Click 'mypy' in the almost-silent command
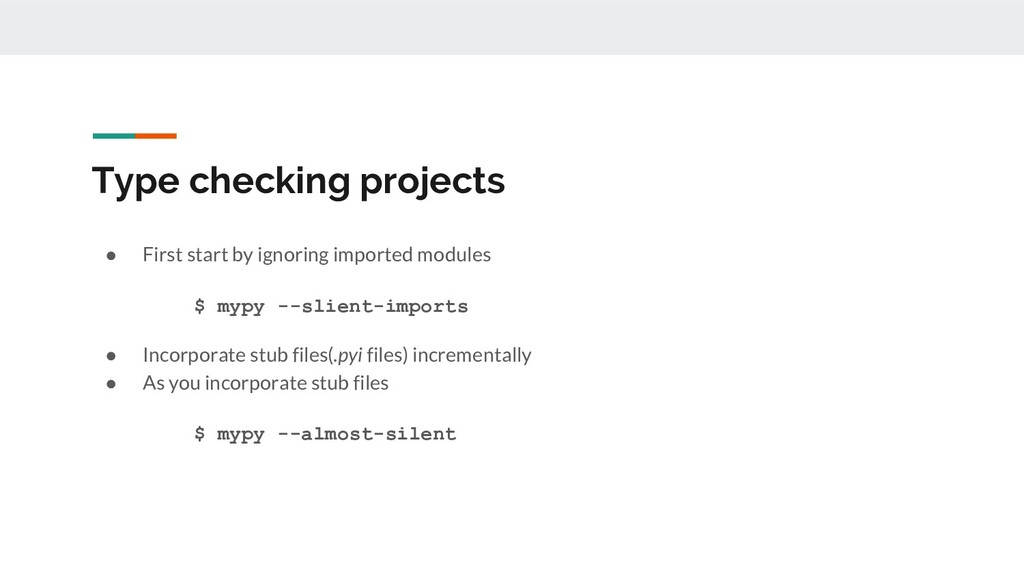Viewport: 1024px width, 576px height. pos(241,434)
